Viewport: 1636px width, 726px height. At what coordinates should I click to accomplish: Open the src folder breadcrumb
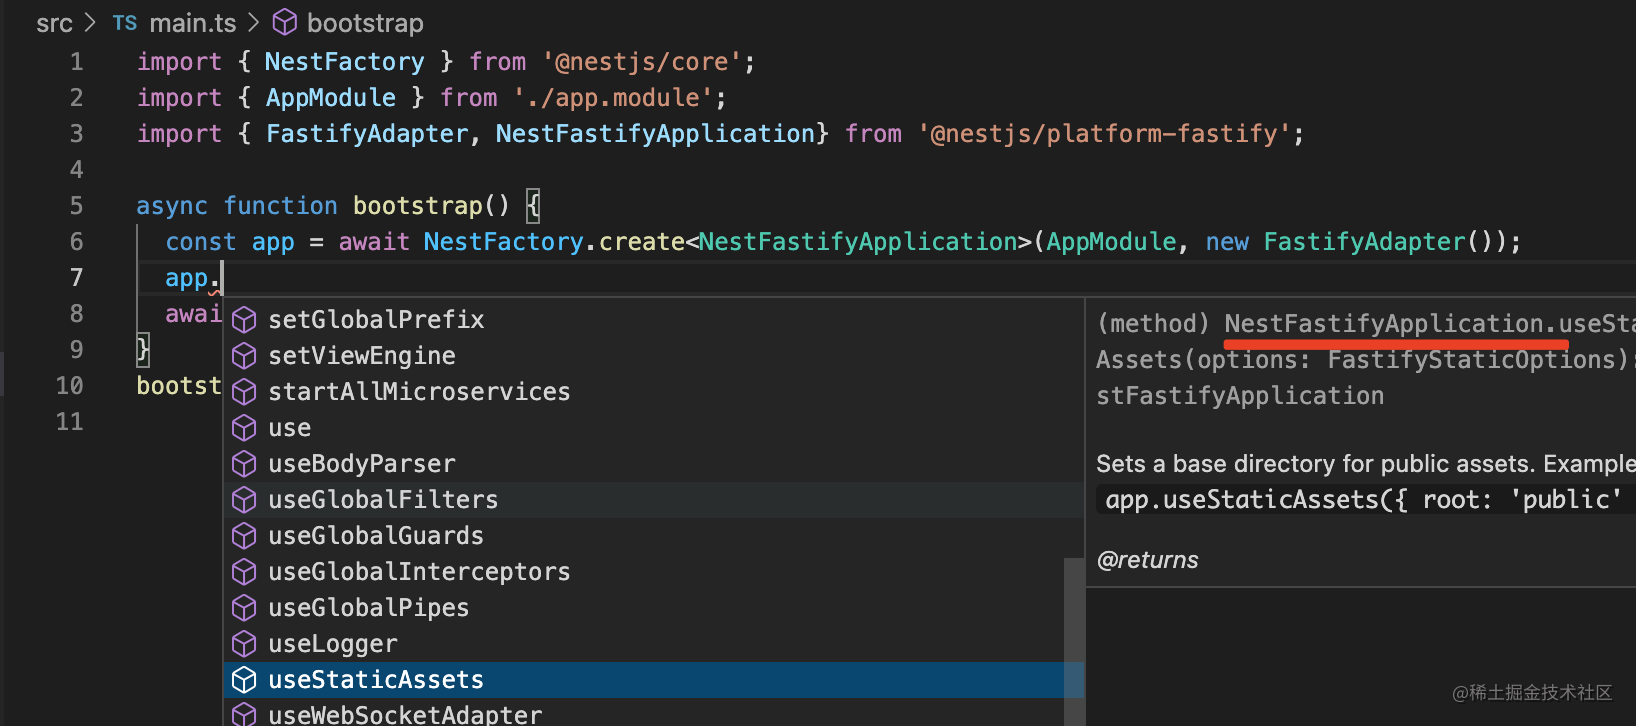point(54,23)
